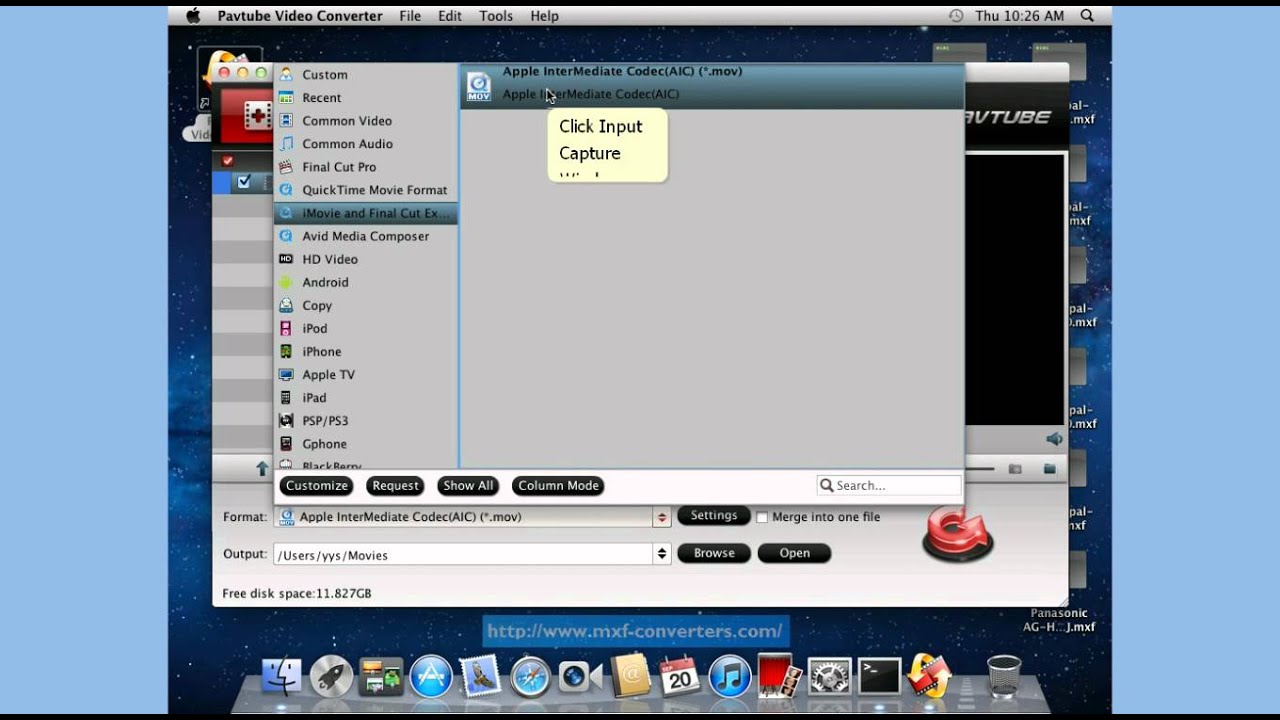Open the File menu
This screenshot has height=720, width=1280.
pos(410,16)
